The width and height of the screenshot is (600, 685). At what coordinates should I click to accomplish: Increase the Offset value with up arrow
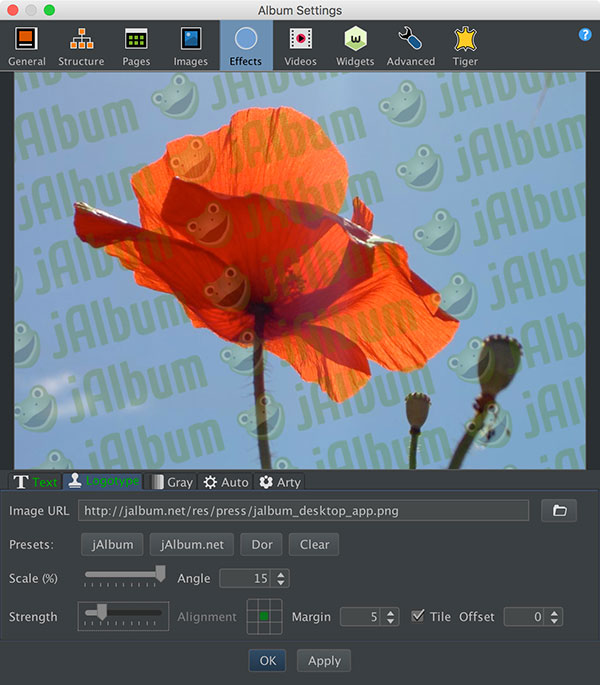554,612
